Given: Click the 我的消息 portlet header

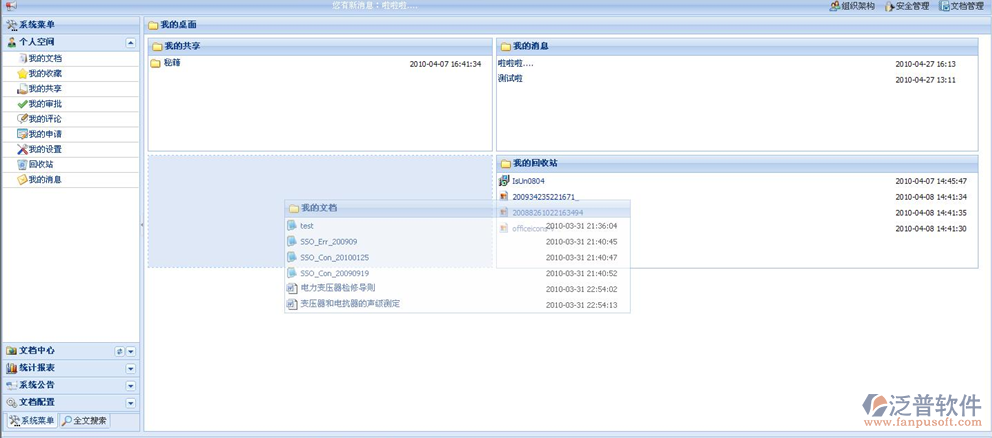Looking at the screenshot, I should pos(737,46).
